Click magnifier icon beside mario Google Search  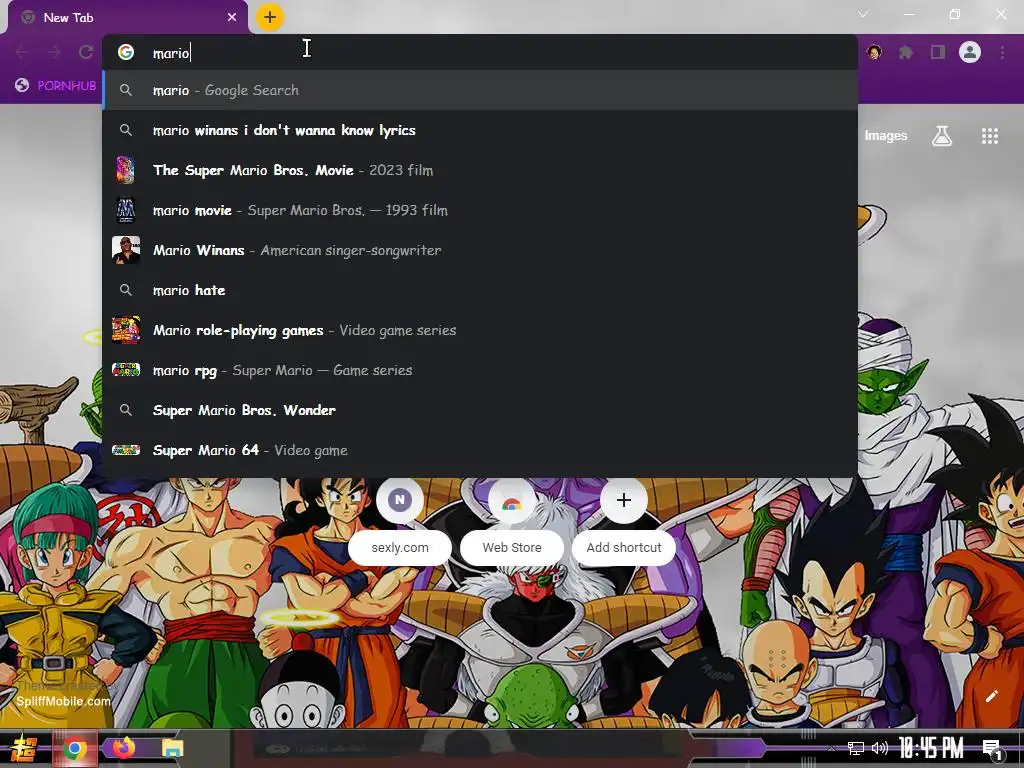click(126, 90)
